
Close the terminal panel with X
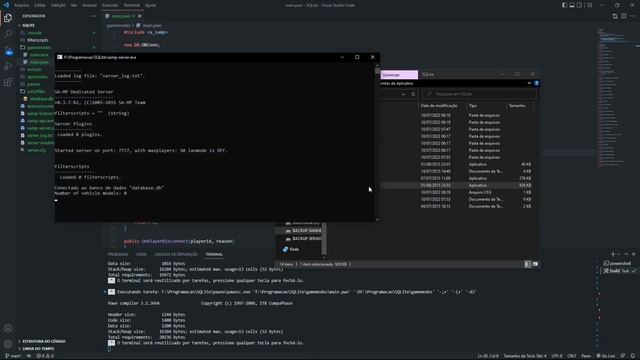pos(633,254)
